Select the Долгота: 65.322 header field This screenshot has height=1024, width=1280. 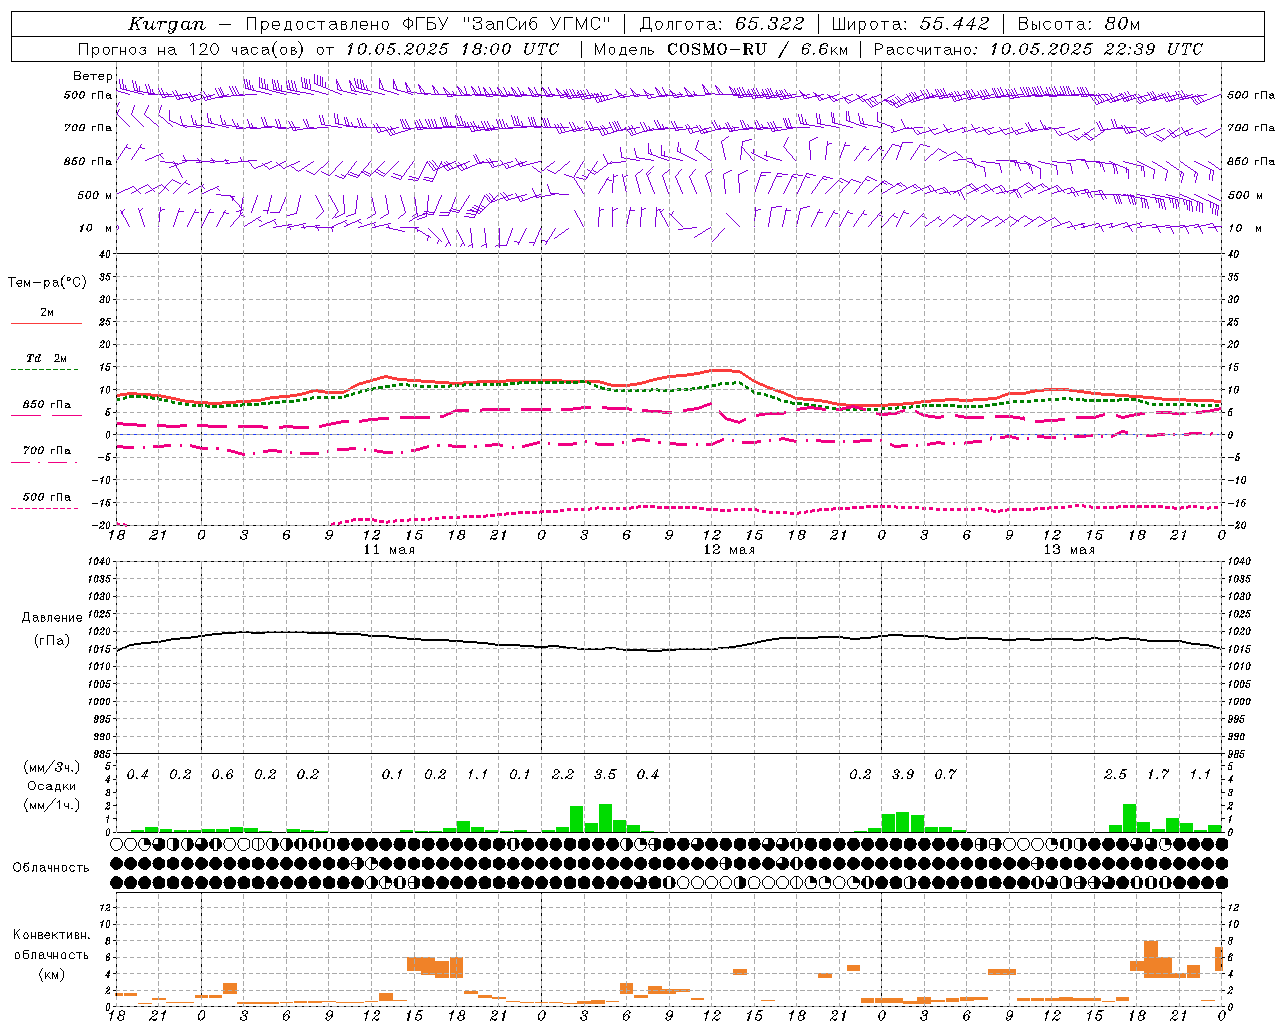pos(721,24)
